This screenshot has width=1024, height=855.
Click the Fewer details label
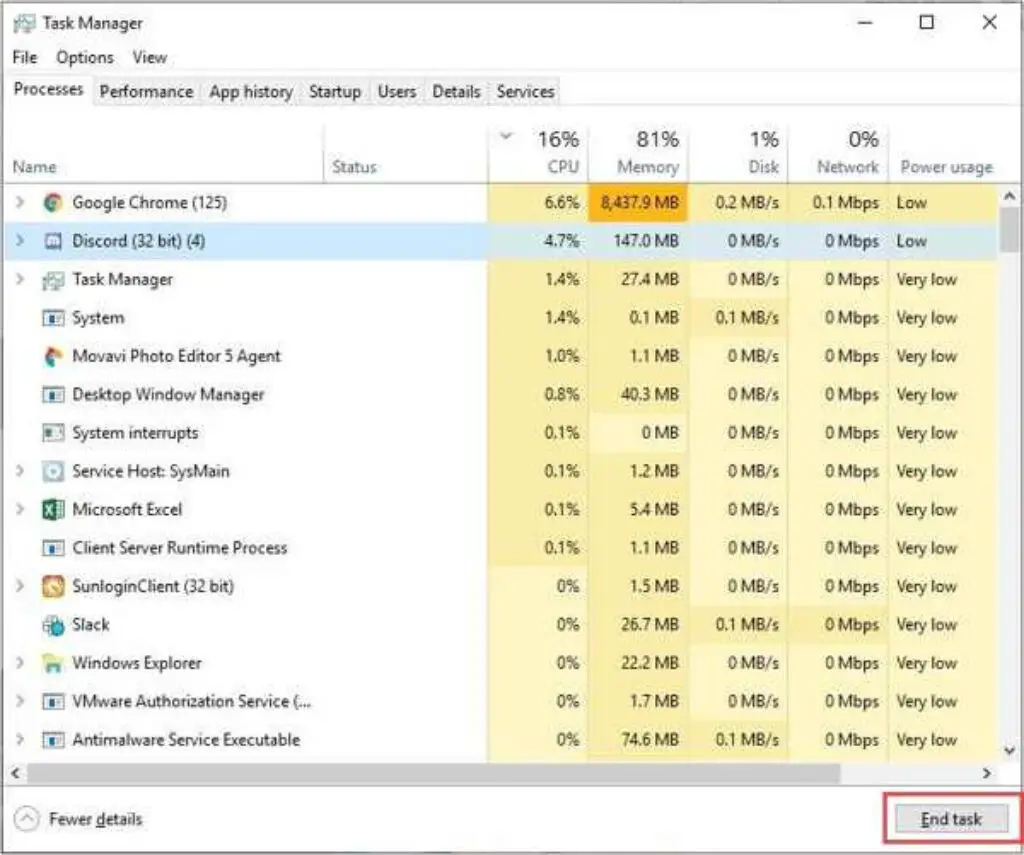pyautogui.click(x=95, y=819)
